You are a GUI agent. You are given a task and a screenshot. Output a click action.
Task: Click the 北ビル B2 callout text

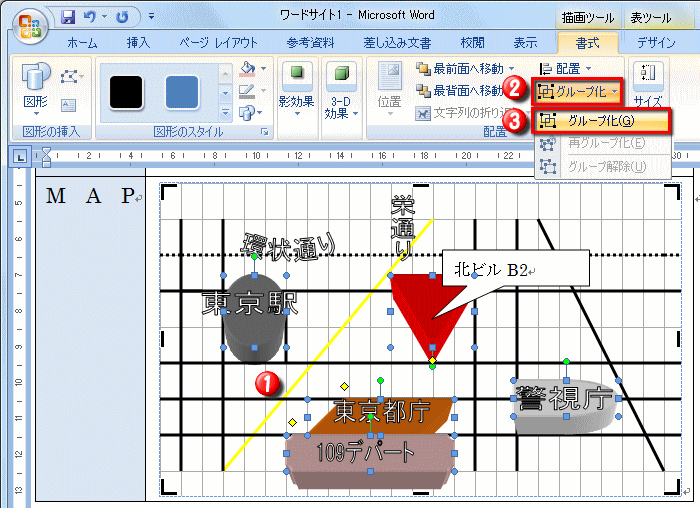[490, 269]
